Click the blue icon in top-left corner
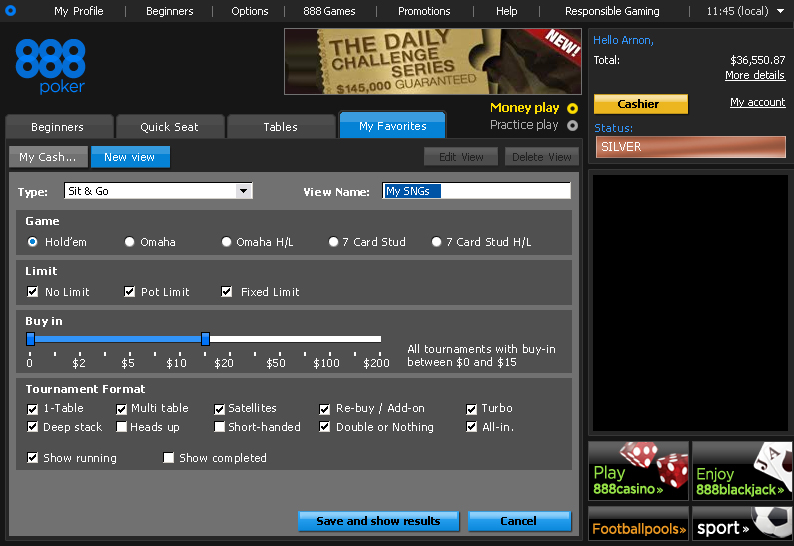The width and height of the screenshot is (794, 546). (x=11, y=11)
